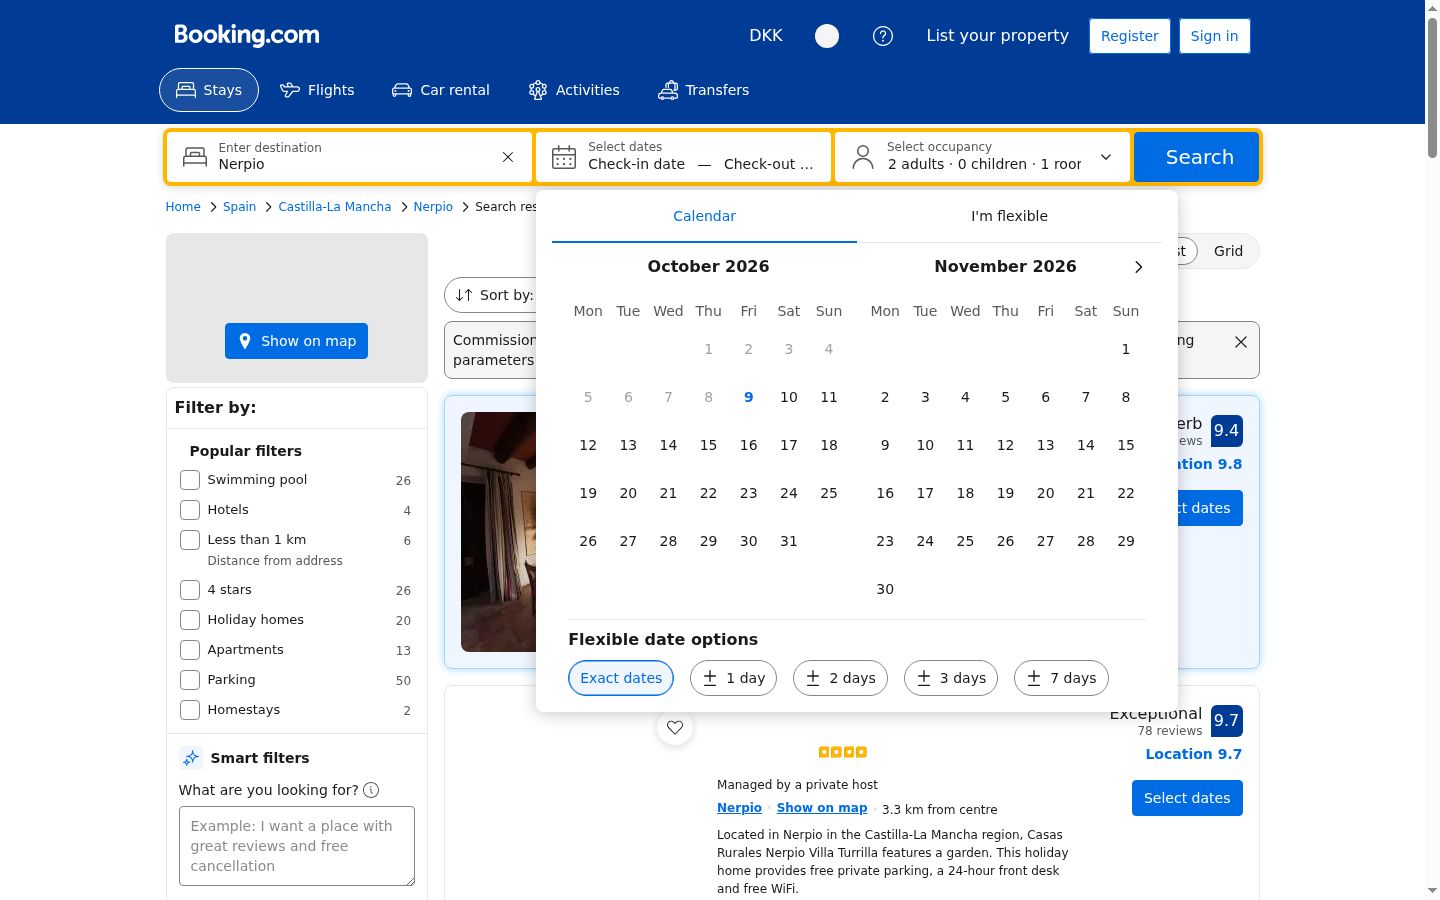Choose language via the round flag icon
The height and width of the screenshot is (900, 1440).
click(x=827, y=36)
